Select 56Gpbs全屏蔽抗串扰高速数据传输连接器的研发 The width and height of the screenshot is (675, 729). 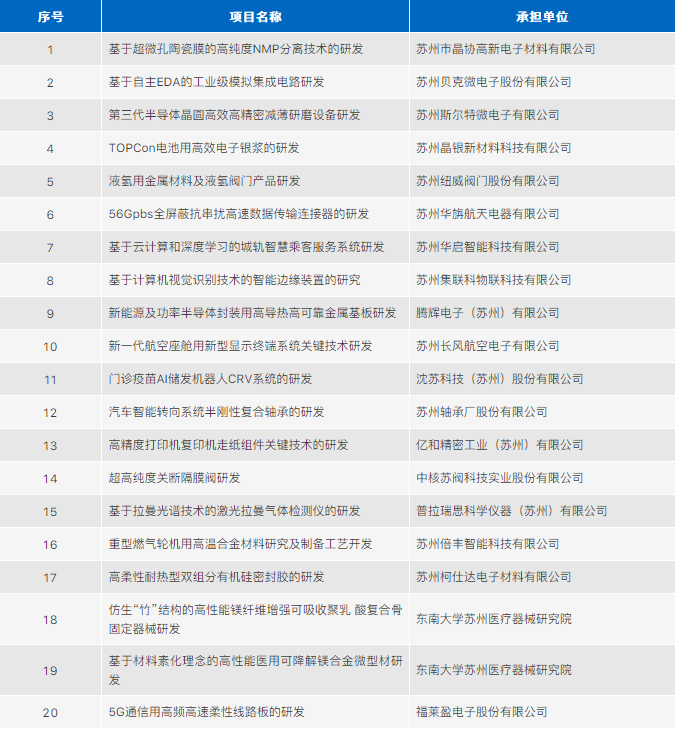click(x=238, y=214)
